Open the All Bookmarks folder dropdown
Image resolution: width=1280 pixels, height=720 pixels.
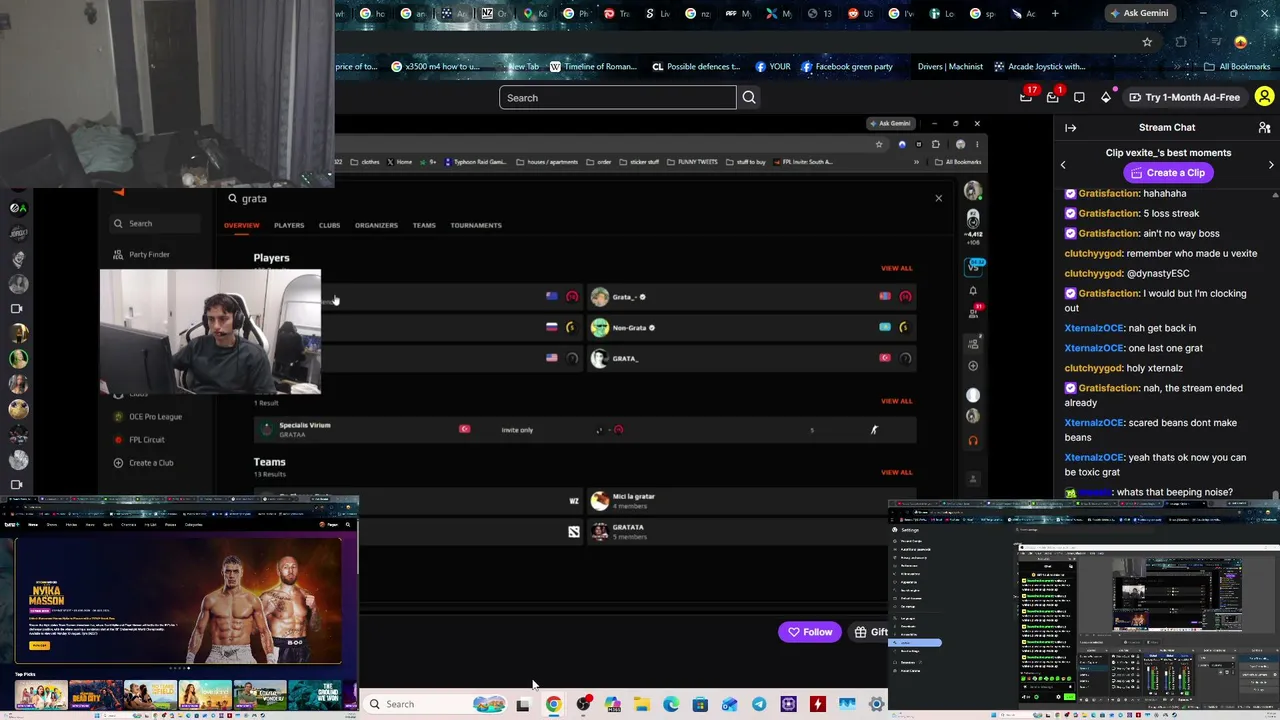(1237, 67)
